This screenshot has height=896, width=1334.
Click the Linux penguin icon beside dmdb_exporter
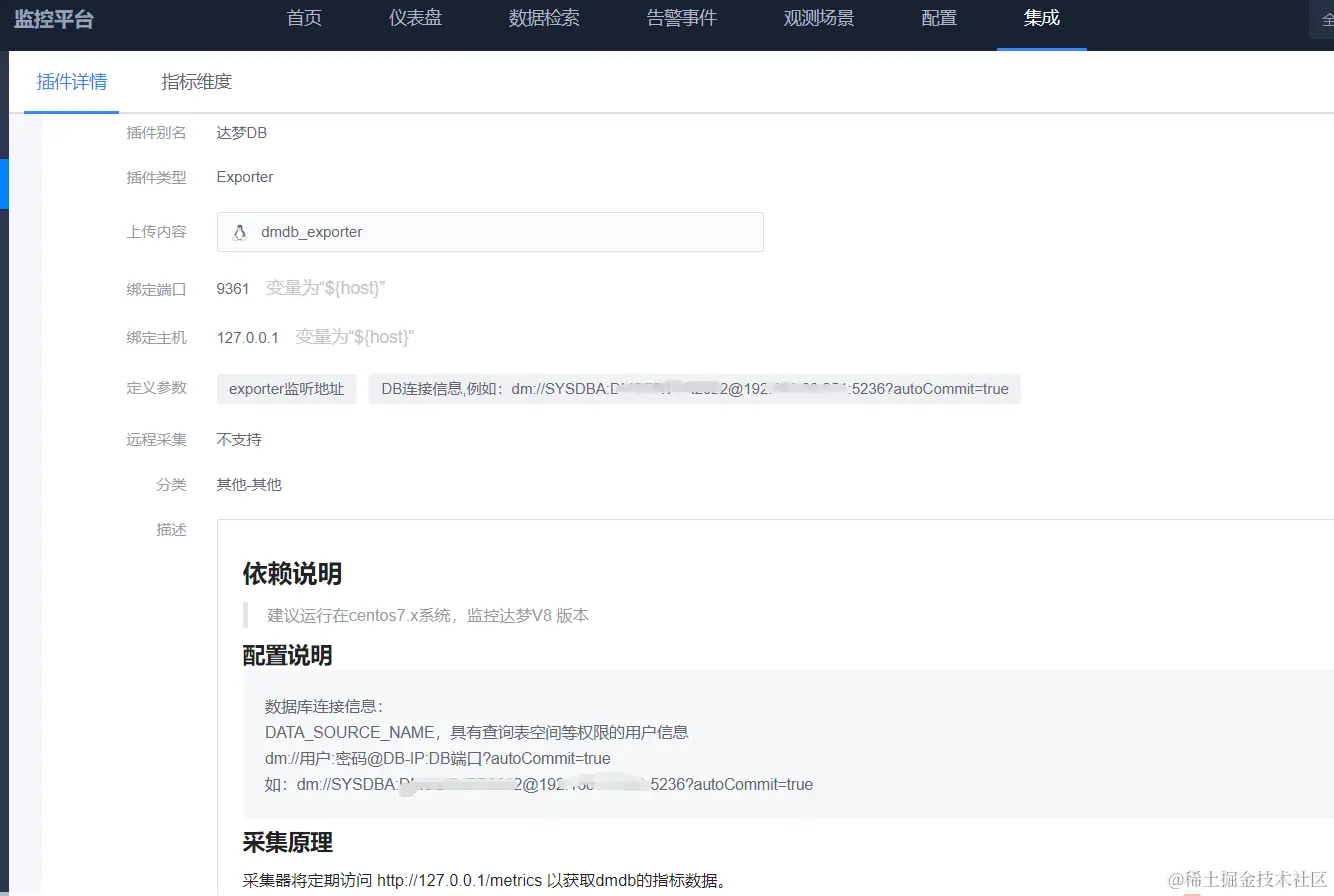pos(239,232)
